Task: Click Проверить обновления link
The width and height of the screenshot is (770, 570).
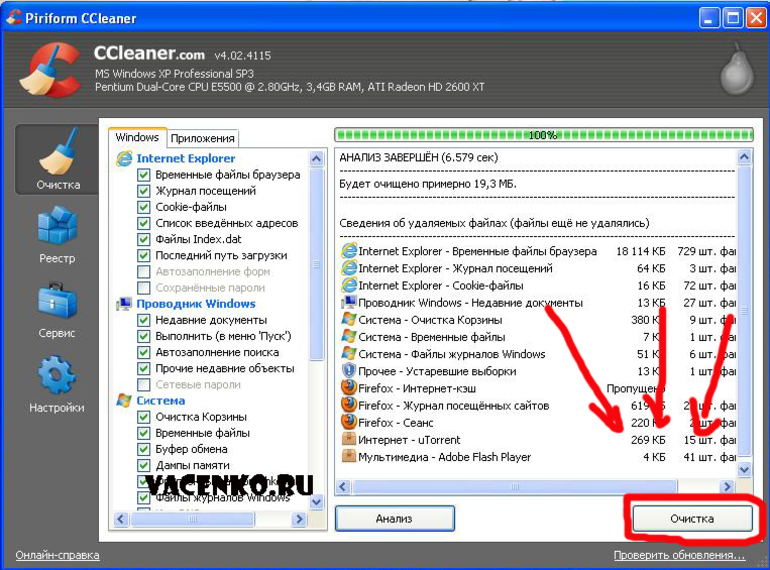Action: (679, 555)
